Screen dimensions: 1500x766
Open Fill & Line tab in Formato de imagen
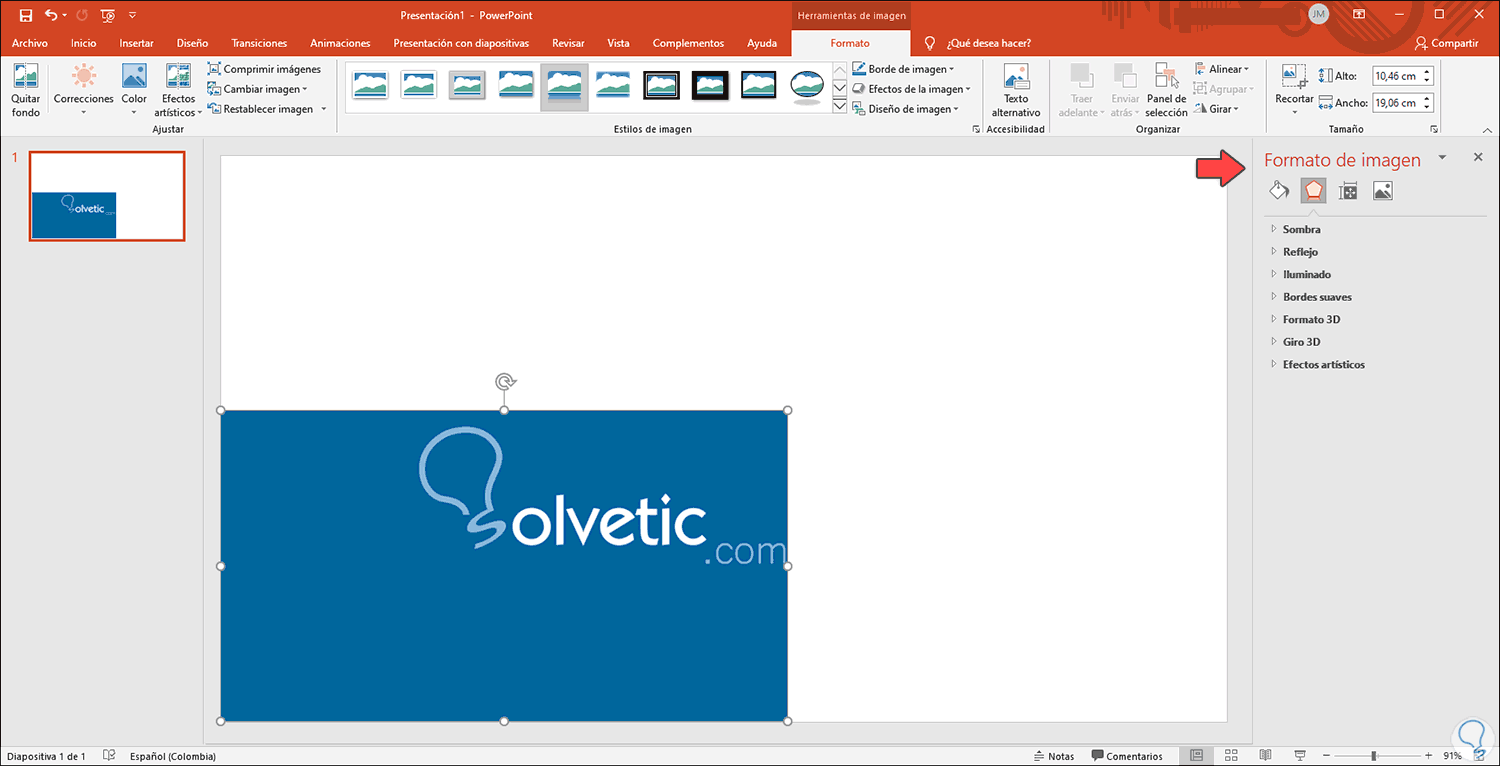point(1278,191)
